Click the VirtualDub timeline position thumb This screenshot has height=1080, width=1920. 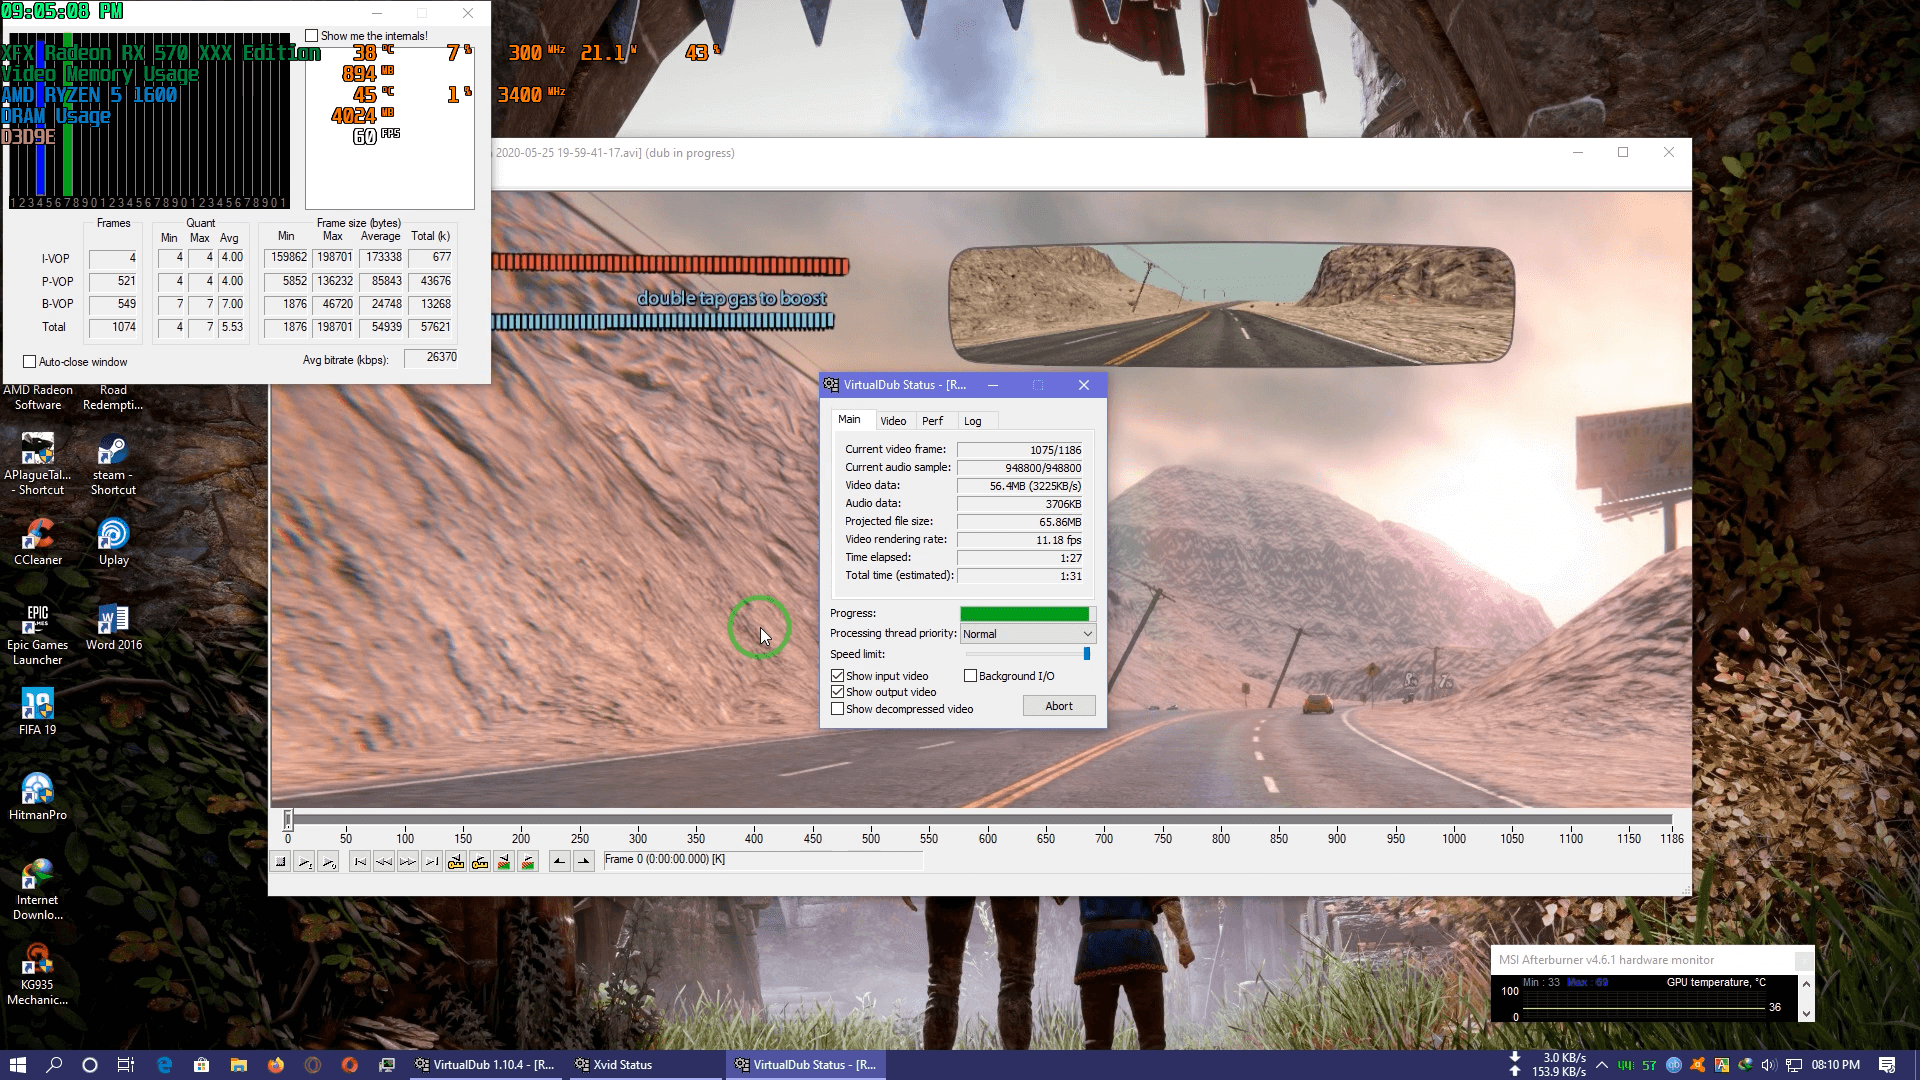pos(288,820)
